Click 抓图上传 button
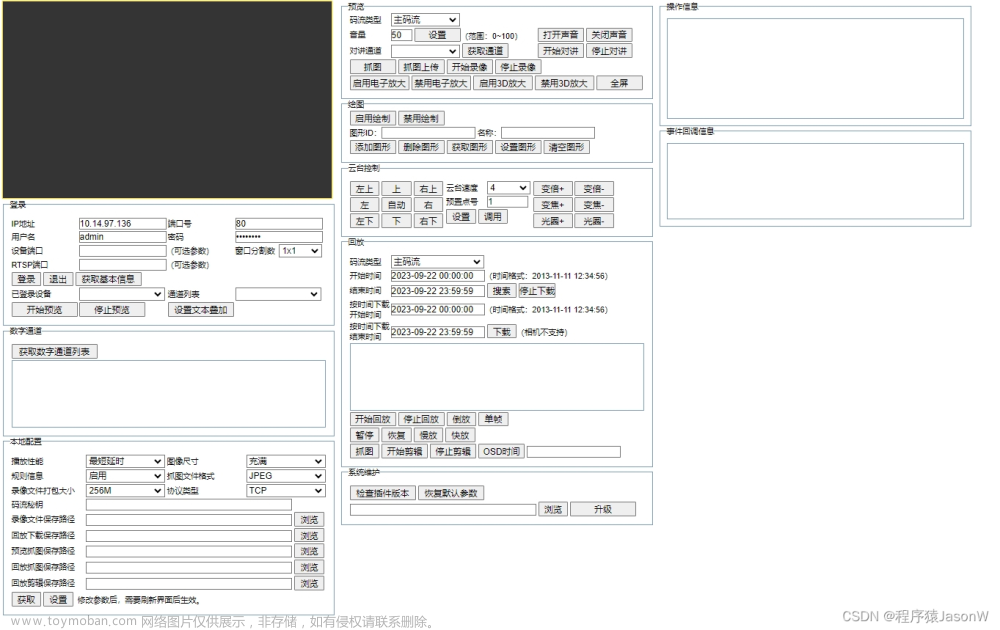Screen dimensions: 1000x630 click(x=422, y=67)
